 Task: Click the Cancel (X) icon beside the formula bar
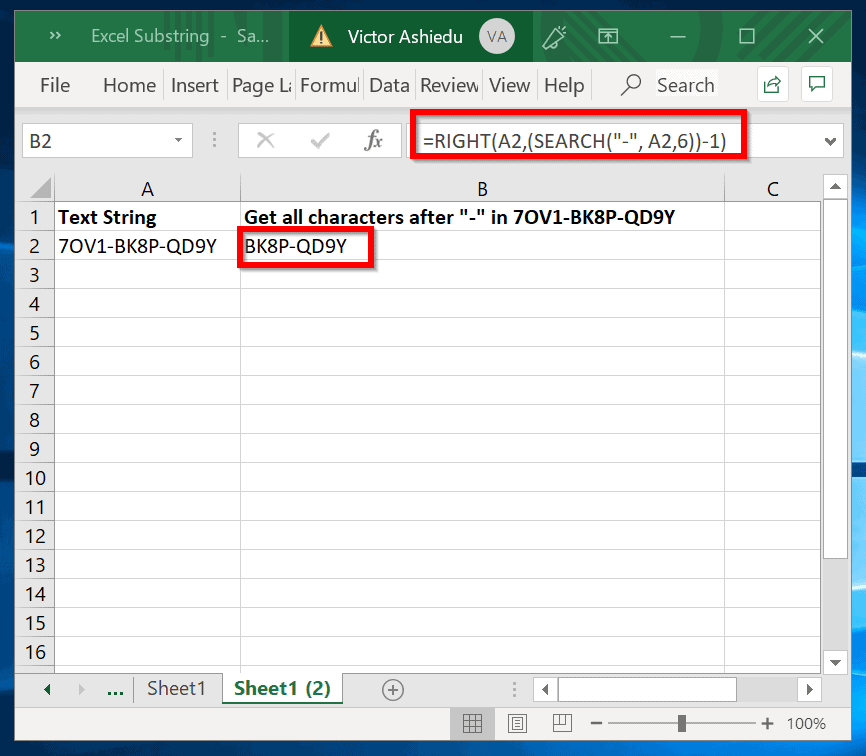pyautogui.click(x=265, y=140)
